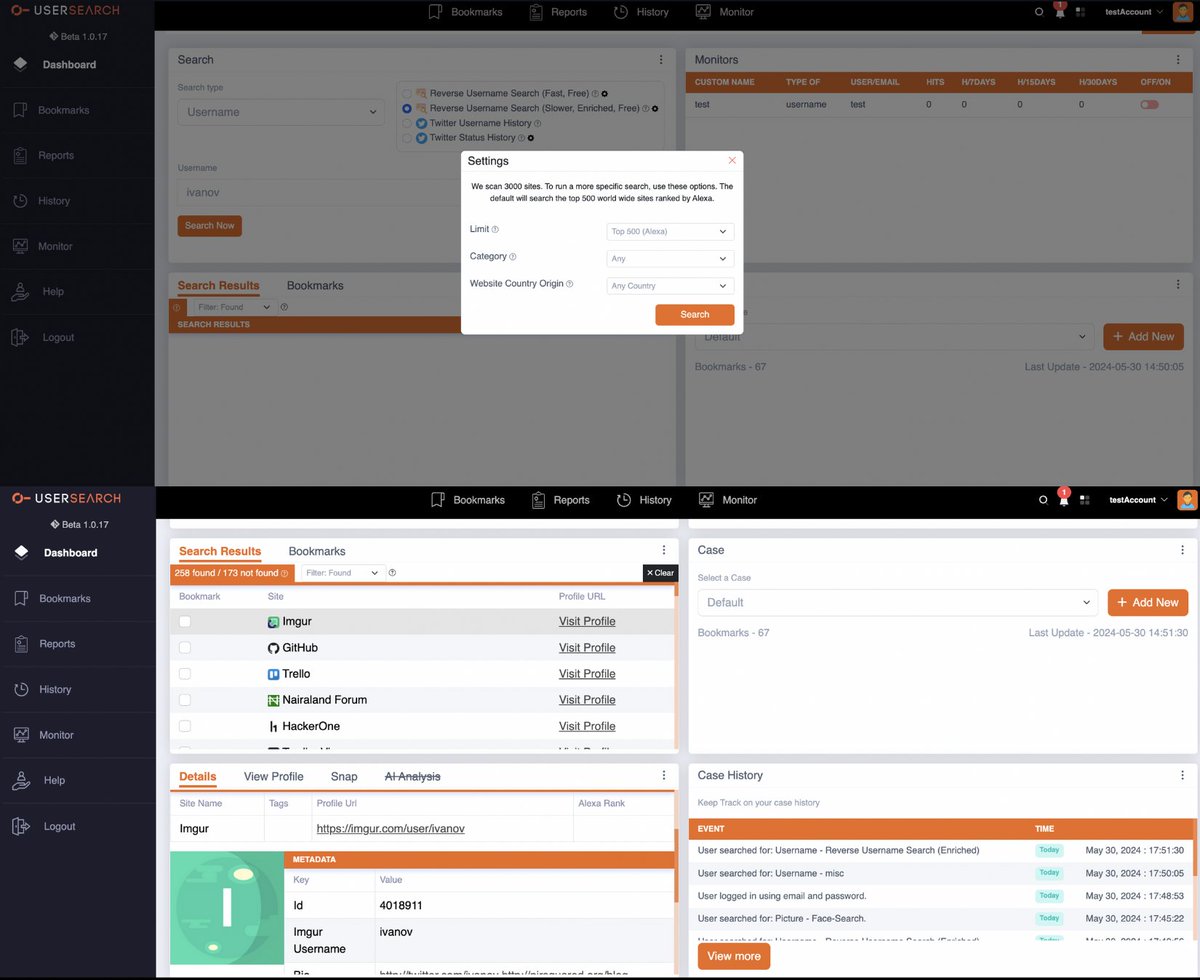Viewport: 1200px width, 980px height.
Task: Select Search Results tab in lower screenshot
Action: coord(220,551)
